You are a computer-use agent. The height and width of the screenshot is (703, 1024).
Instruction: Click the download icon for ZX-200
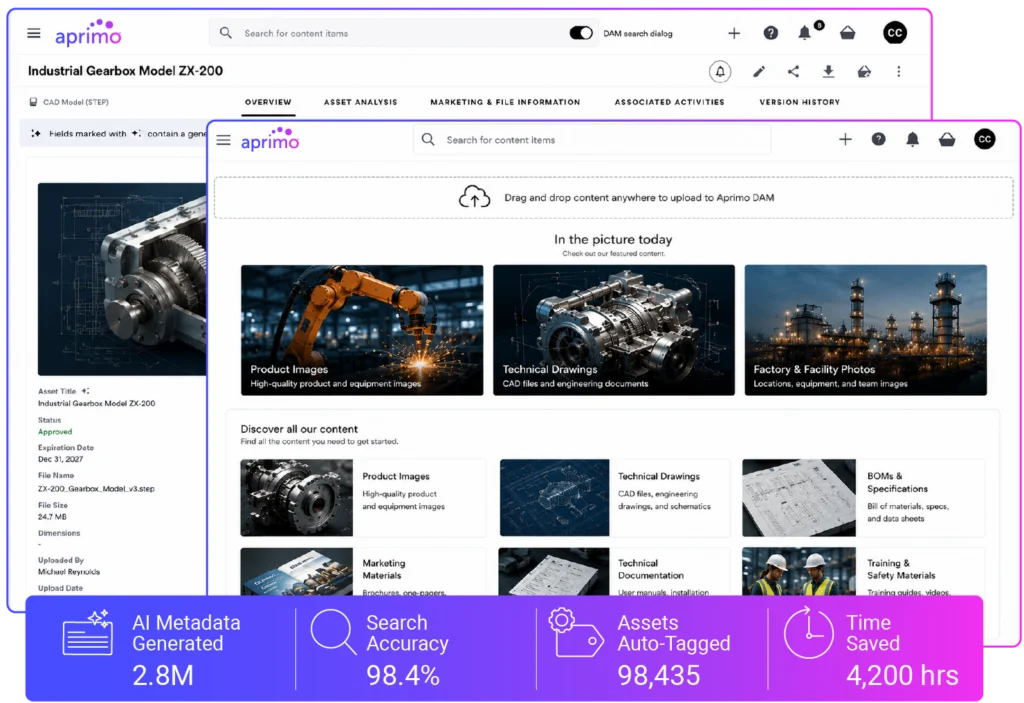(x=828, y=71)
